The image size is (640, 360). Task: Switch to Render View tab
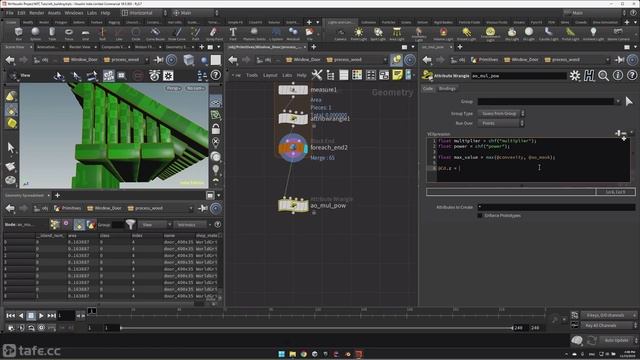(x=80, y=47)
